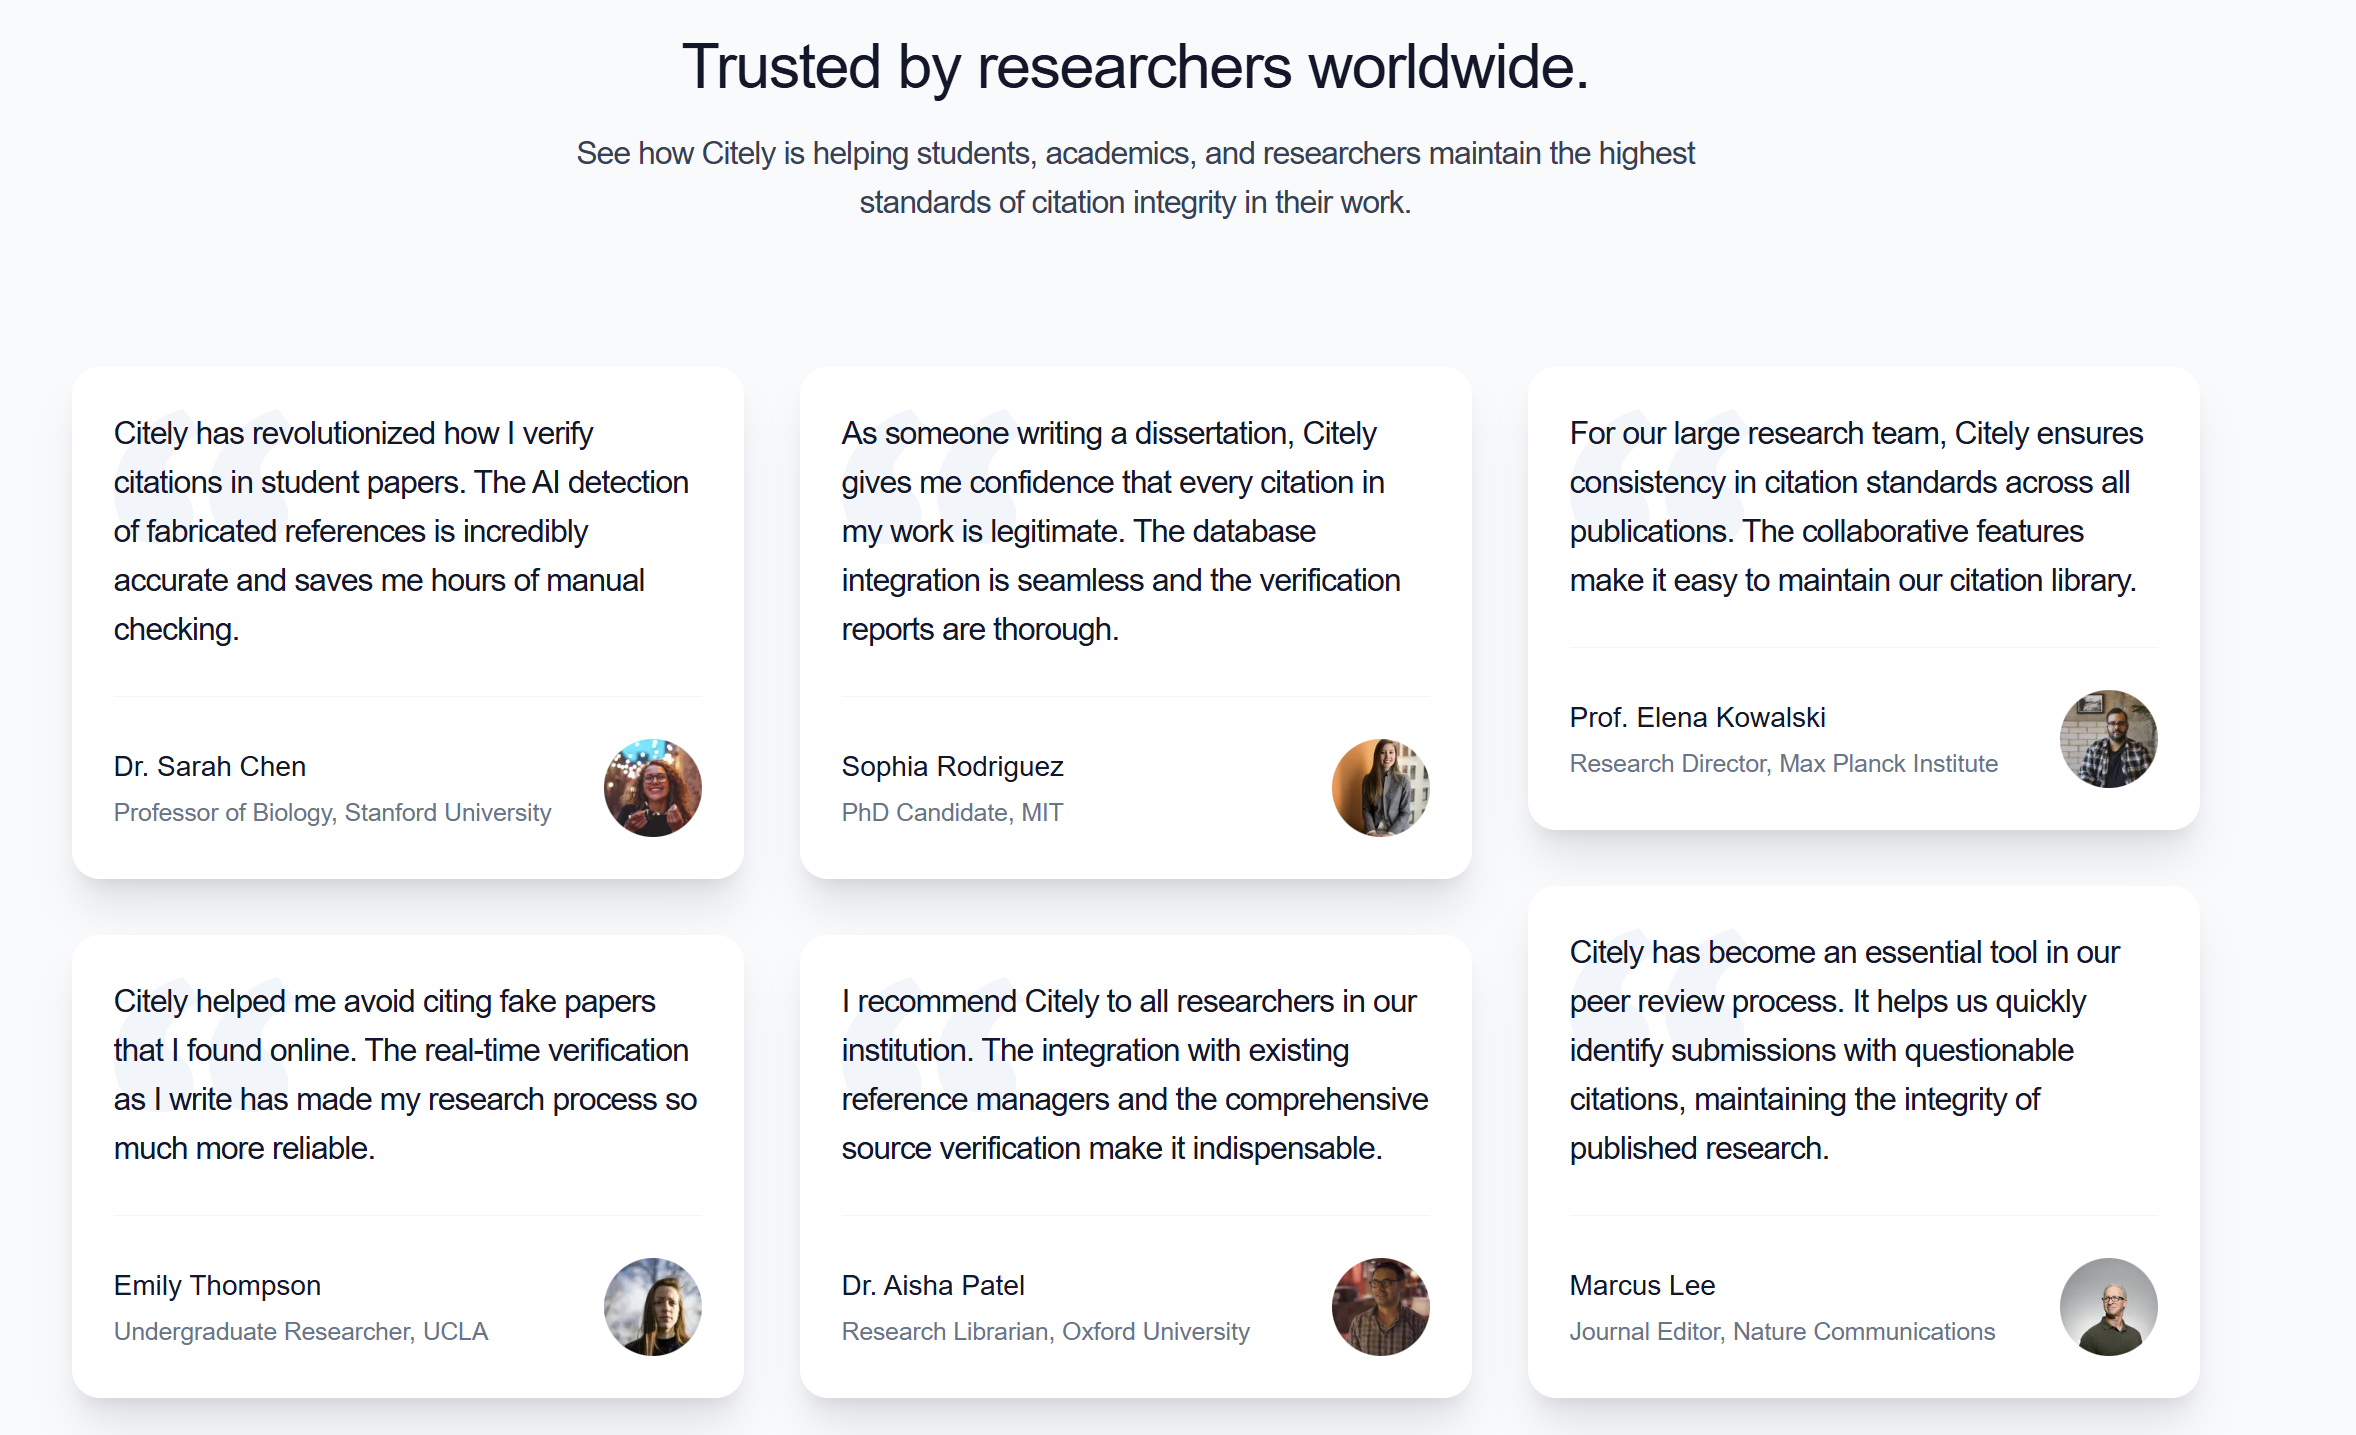Click Emily Thompson's profile photo
The image size is (2356, 1435).
tap(652, 1307)
